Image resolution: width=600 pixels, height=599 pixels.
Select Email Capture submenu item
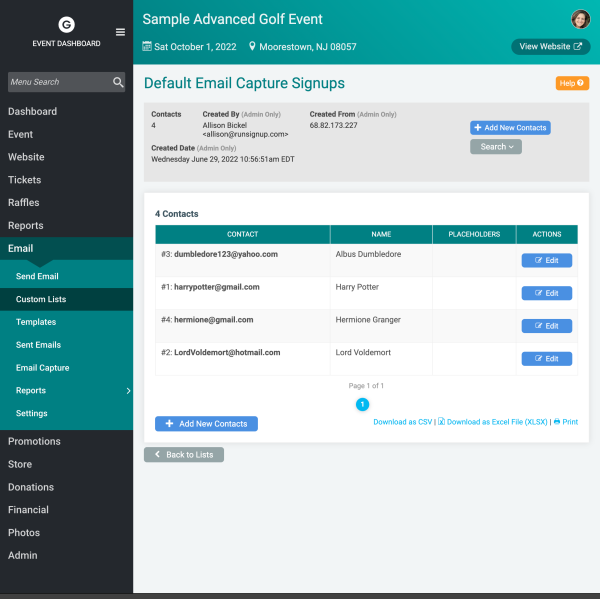point(66,368)
